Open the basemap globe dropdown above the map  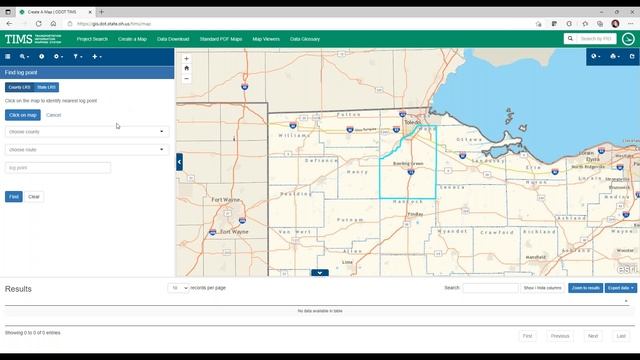pos(596,56)
